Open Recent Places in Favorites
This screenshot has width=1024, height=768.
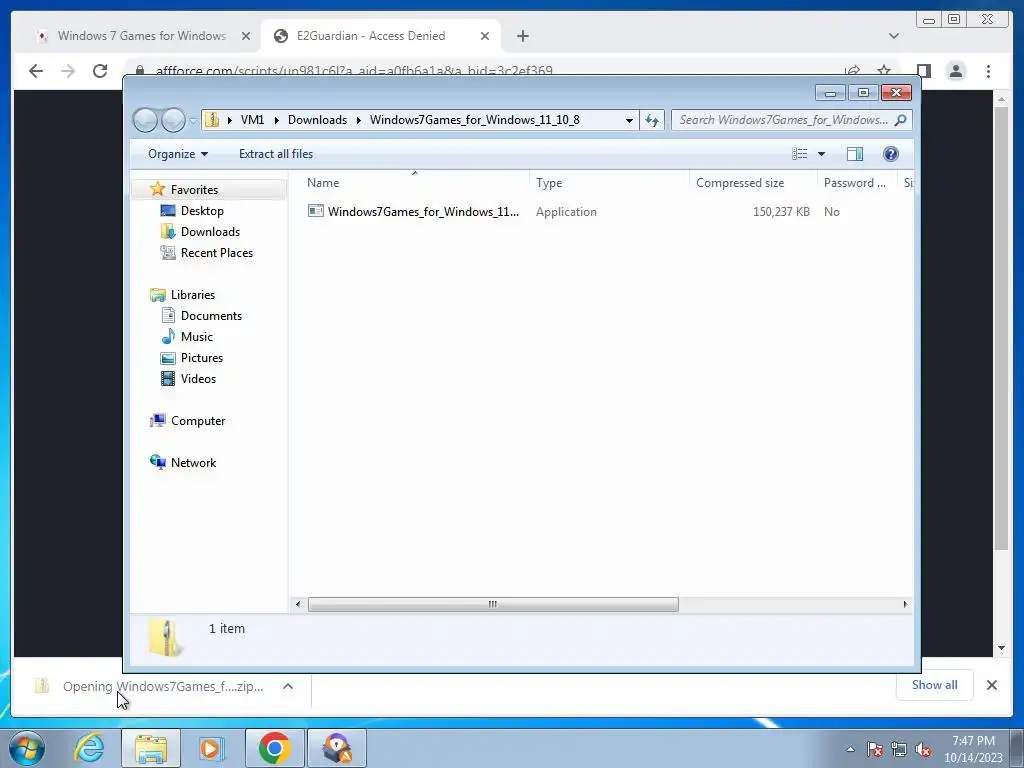click(216, 253)
